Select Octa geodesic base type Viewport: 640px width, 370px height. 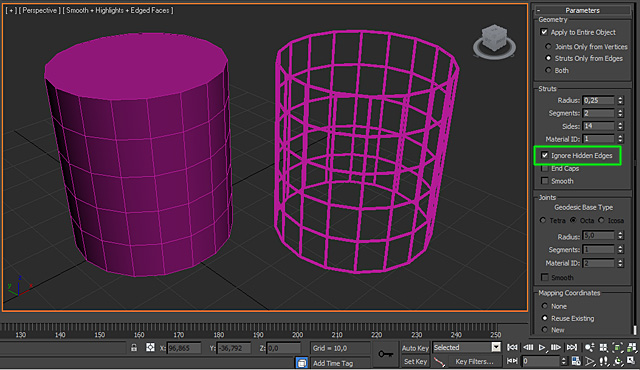573,220
